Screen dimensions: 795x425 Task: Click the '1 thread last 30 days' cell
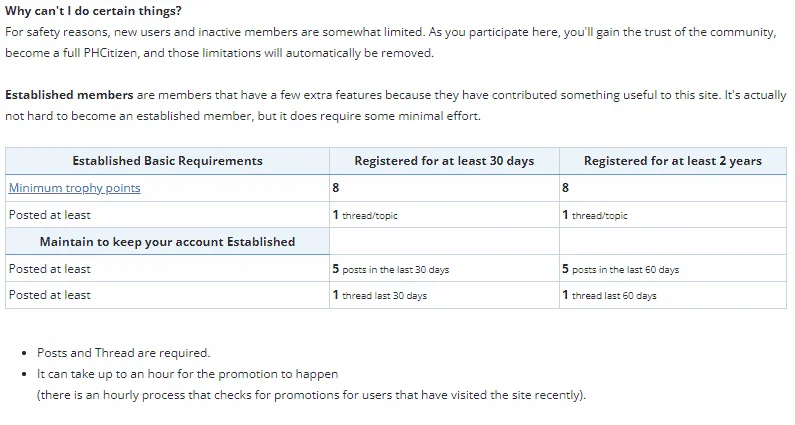pos(444,295)
